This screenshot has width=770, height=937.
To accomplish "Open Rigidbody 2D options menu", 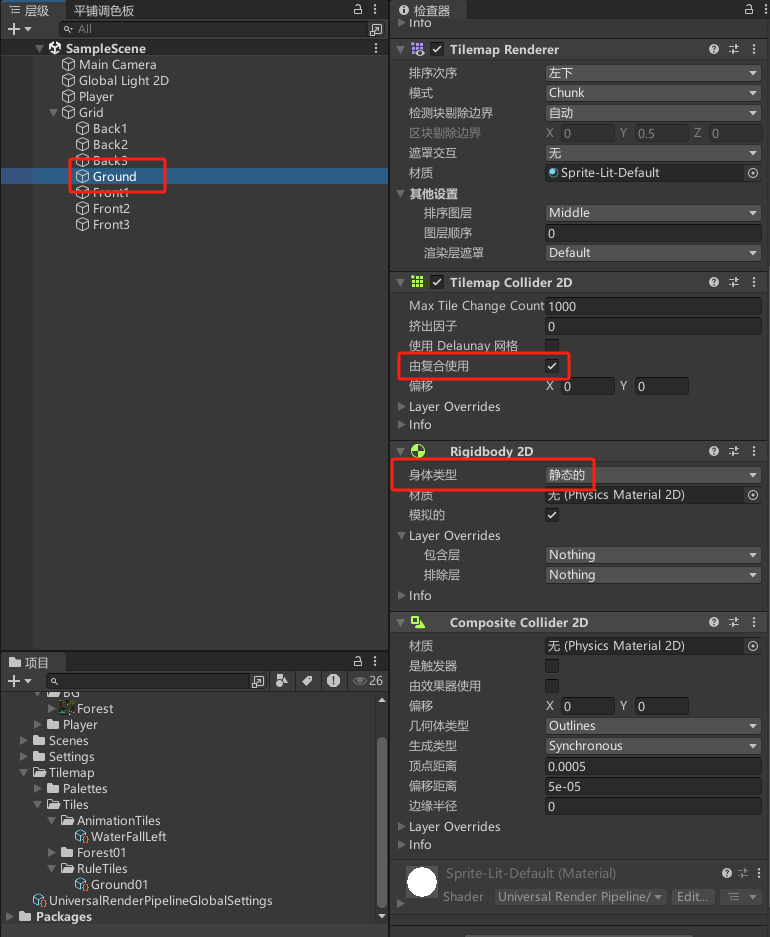I will coord(754,451).
